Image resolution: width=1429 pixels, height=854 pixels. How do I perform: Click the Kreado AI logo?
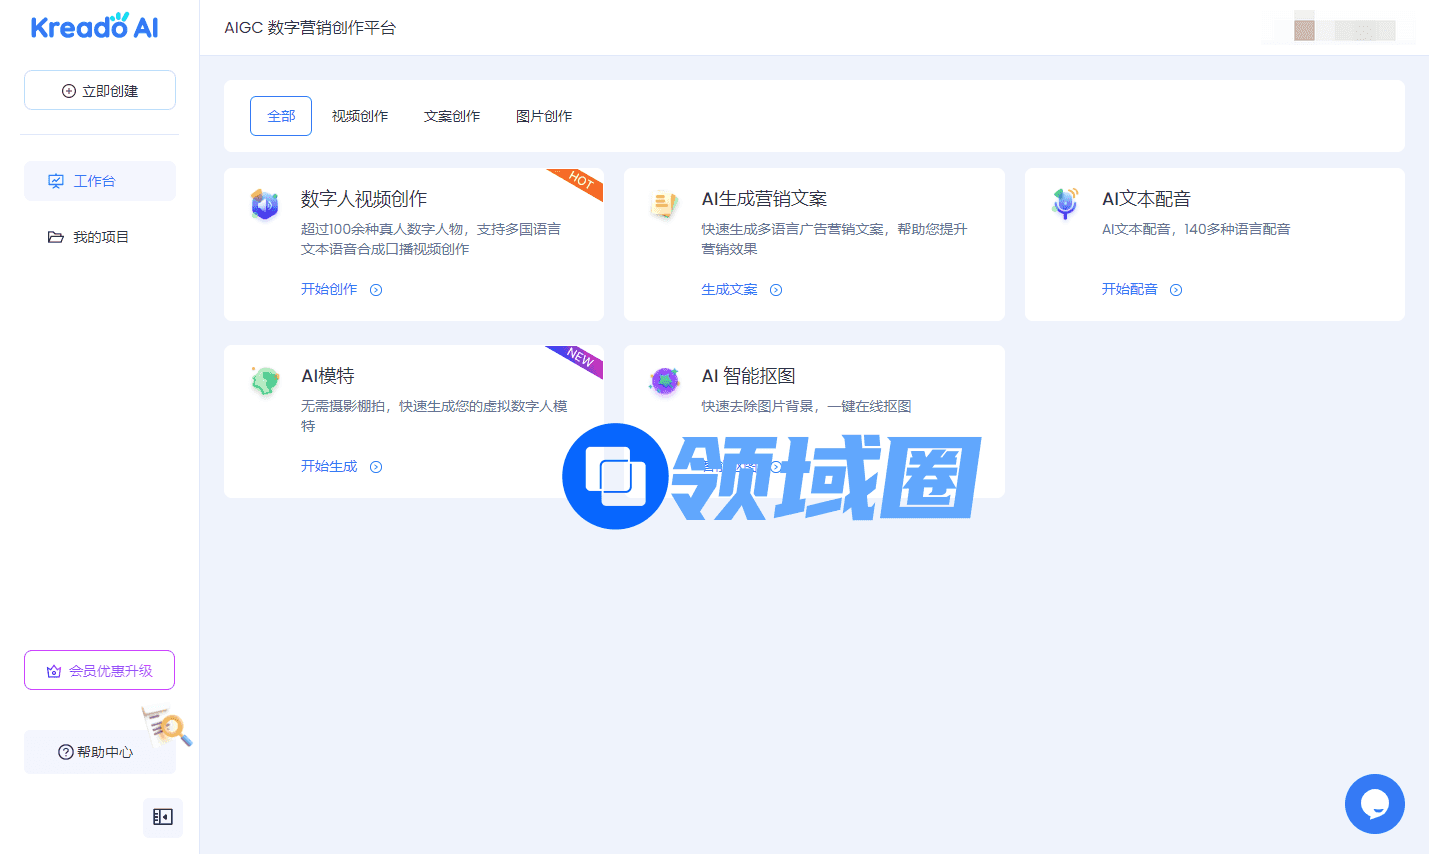click(x=95, y=27)
